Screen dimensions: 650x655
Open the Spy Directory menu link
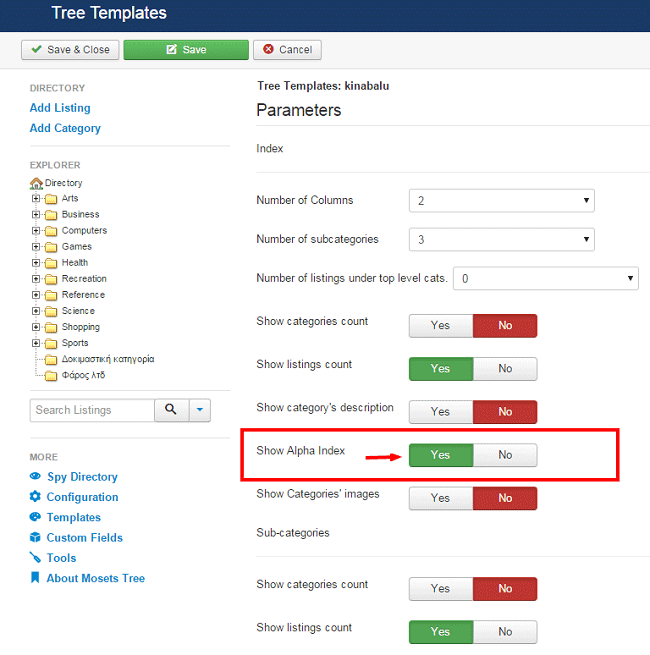click(x=82, y=477)
